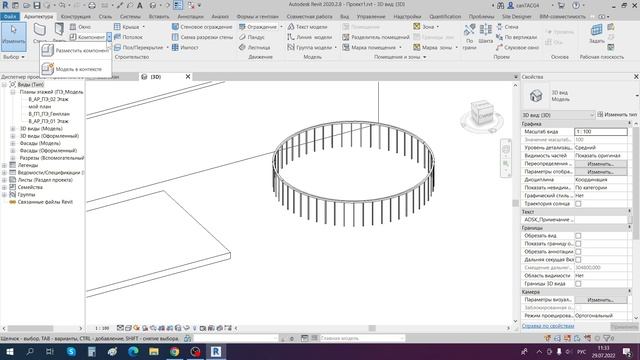Expand Фасады (Модель) tree node

[13, 143]
